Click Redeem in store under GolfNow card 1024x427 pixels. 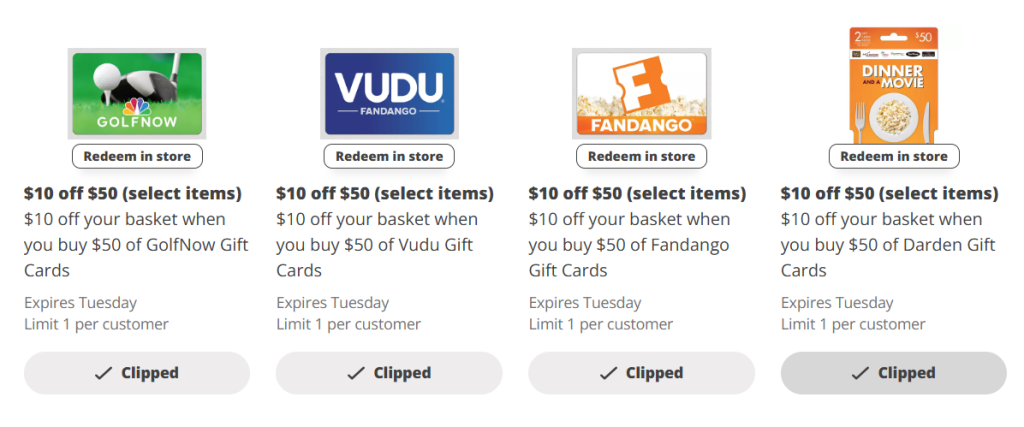pos(137,156)
